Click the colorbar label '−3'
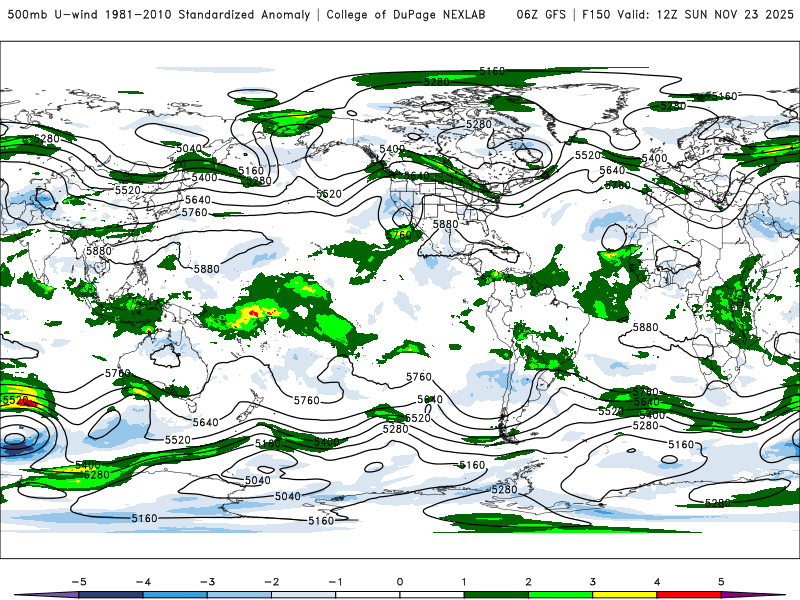Screen dimensions: 800x600 pos(207,582)
